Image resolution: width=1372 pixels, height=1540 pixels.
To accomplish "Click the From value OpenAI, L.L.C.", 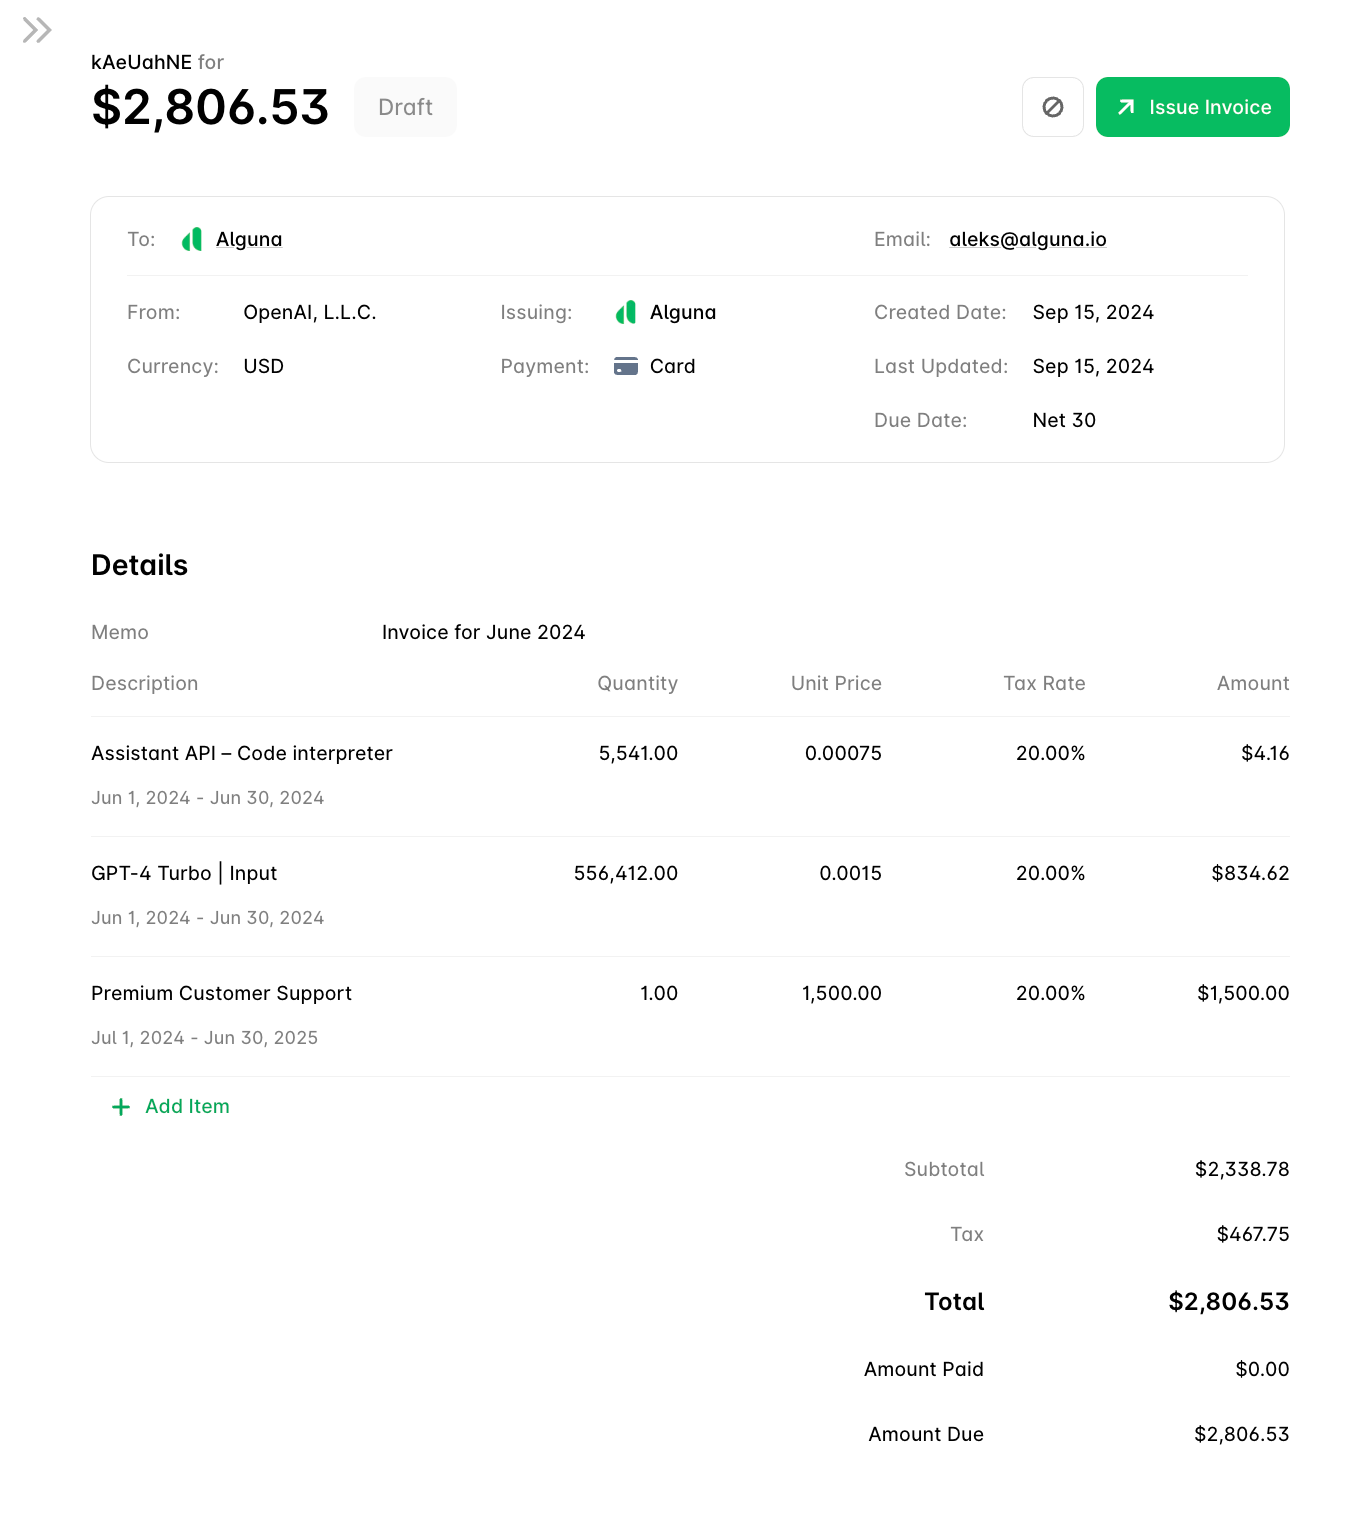I will click(x=310, y=312).
